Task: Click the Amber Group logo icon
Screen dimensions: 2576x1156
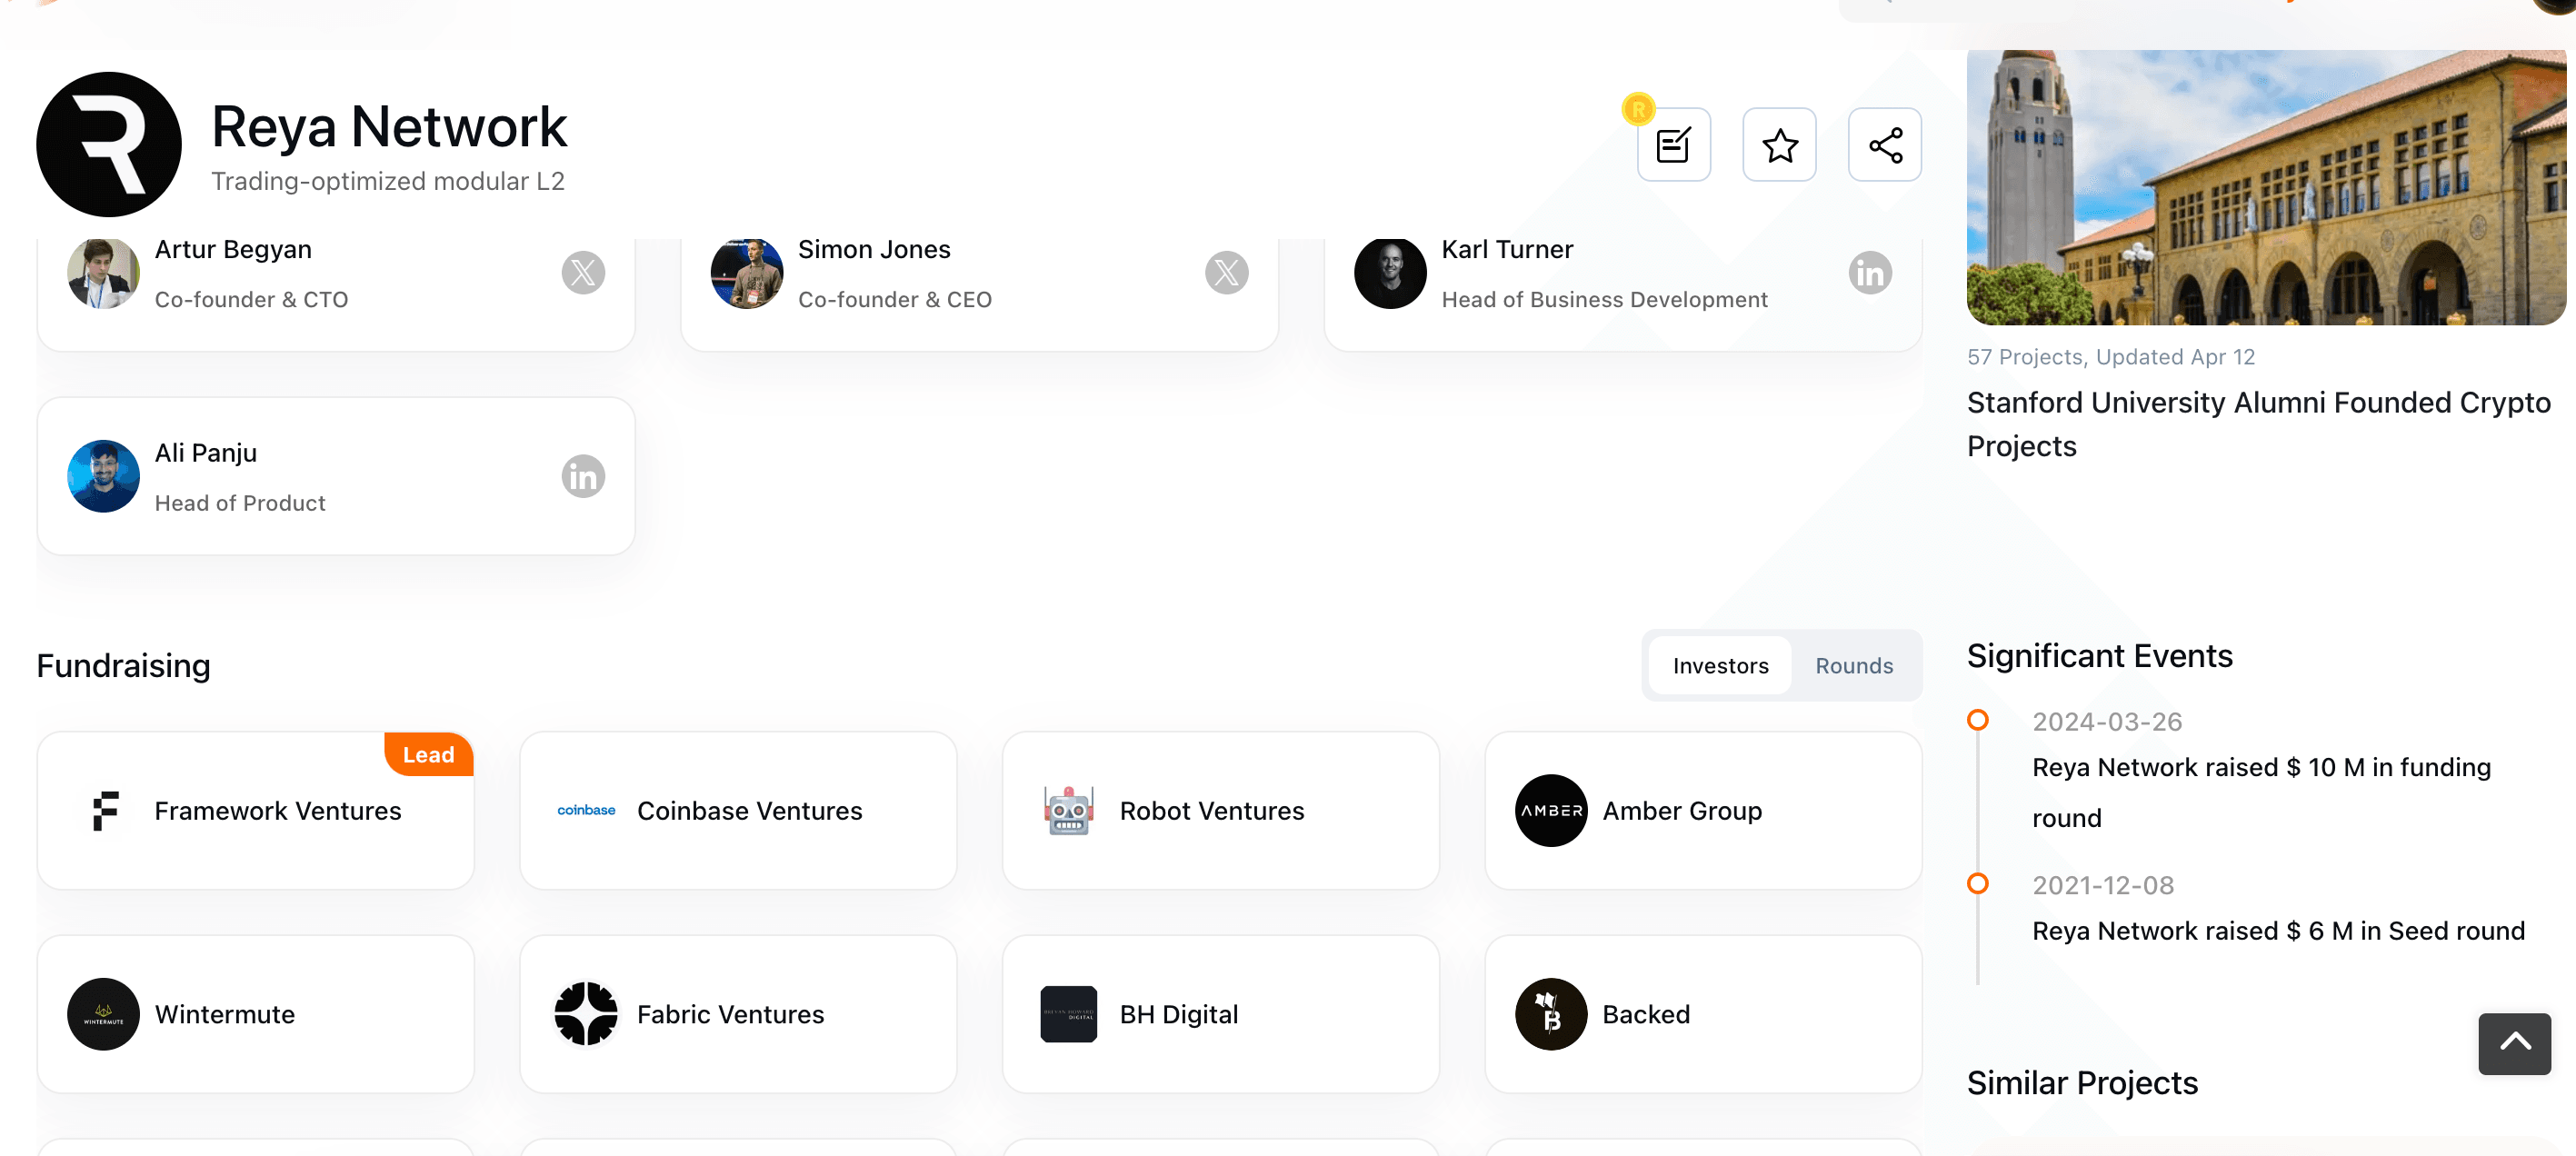Action: coord(1550,810)
